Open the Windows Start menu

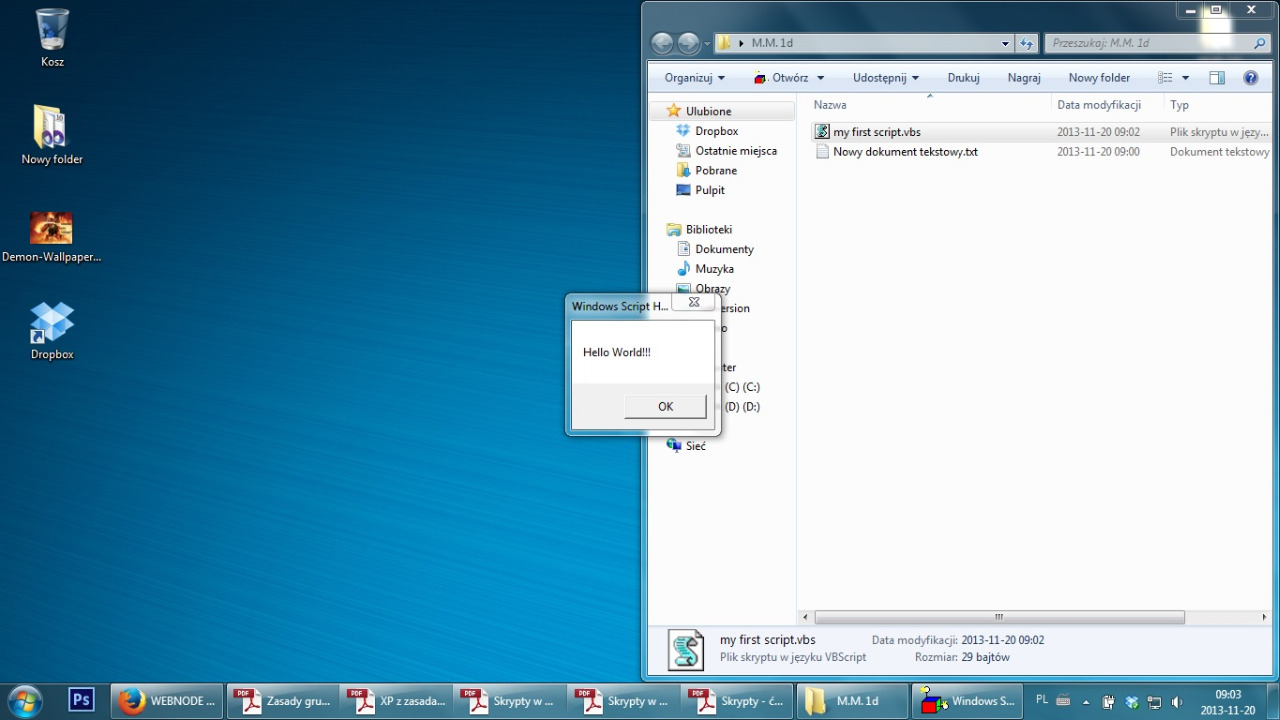point(25,701)
